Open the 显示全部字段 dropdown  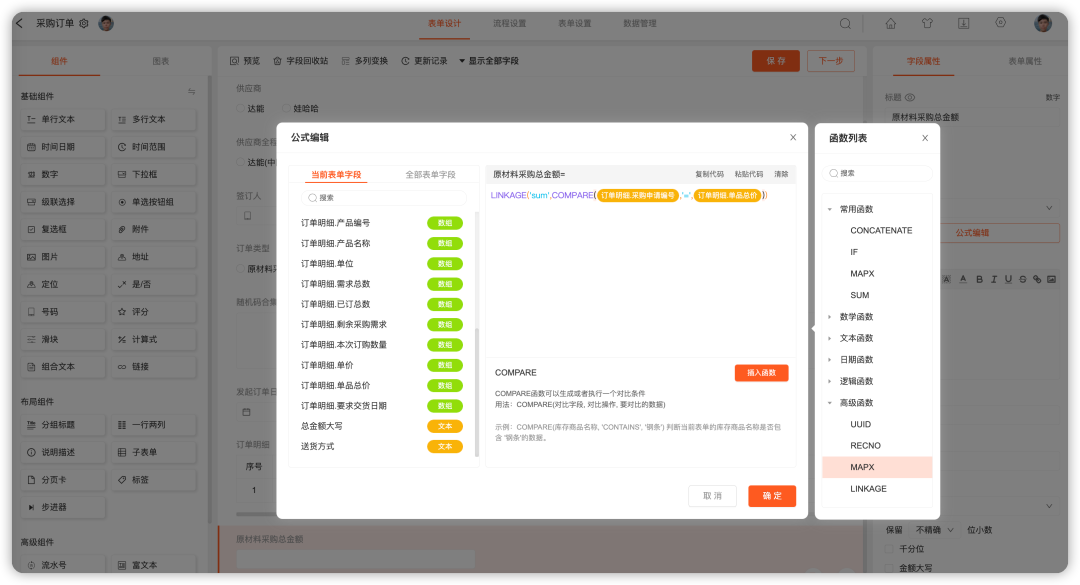[x=489, y=61]
